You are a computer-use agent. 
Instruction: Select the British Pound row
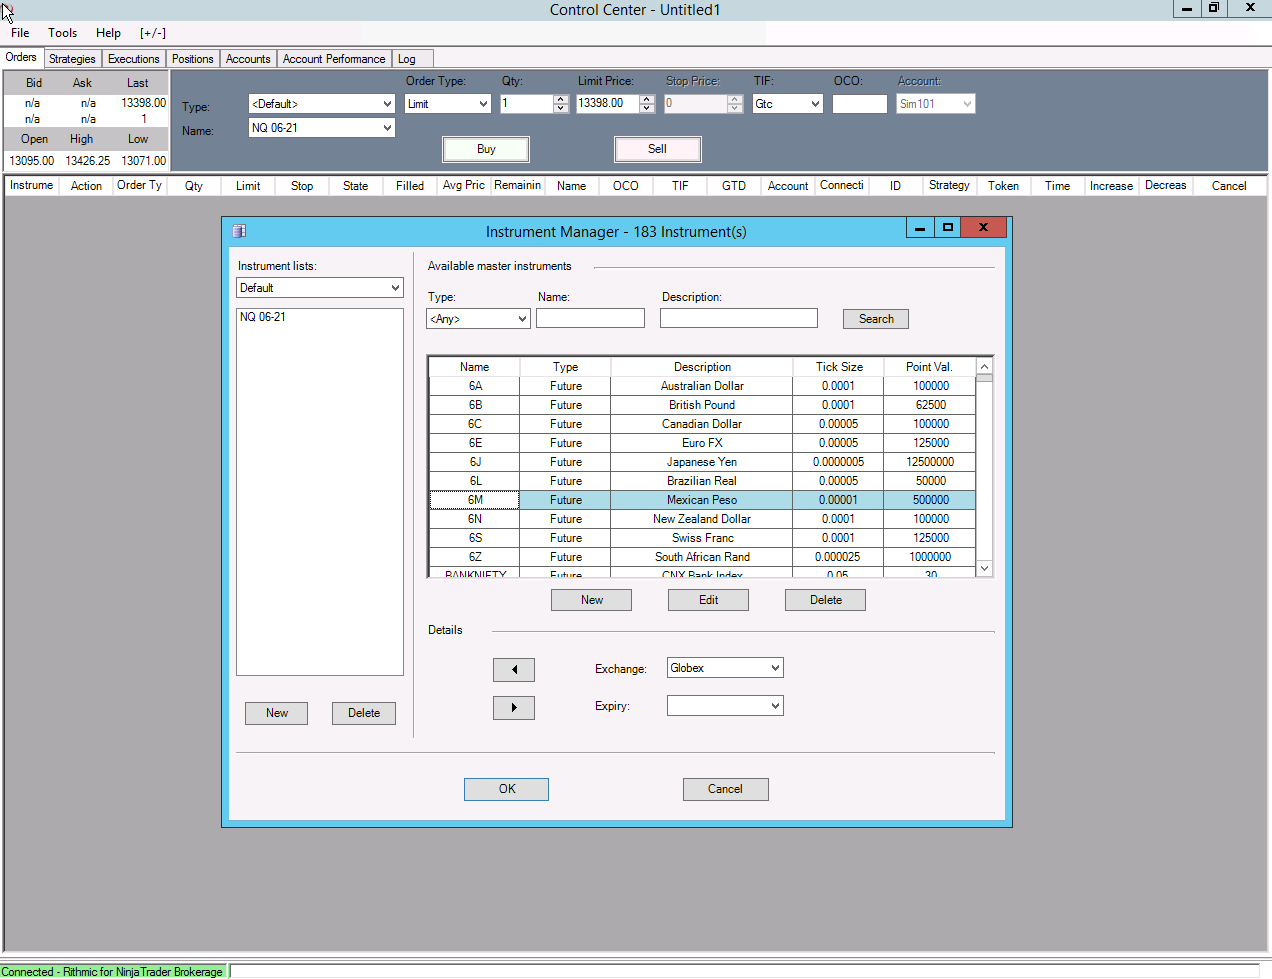click(702, 405)
